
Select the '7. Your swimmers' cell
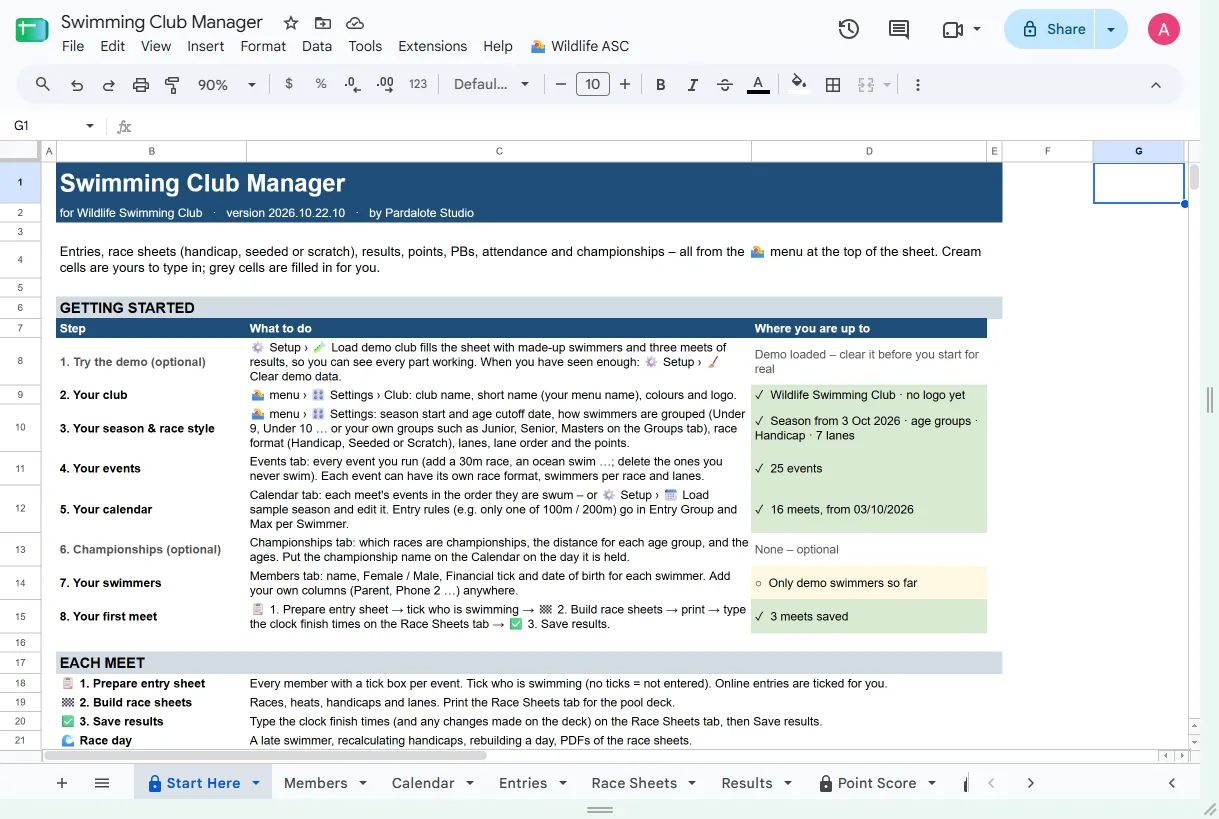[x=151, y=583]
